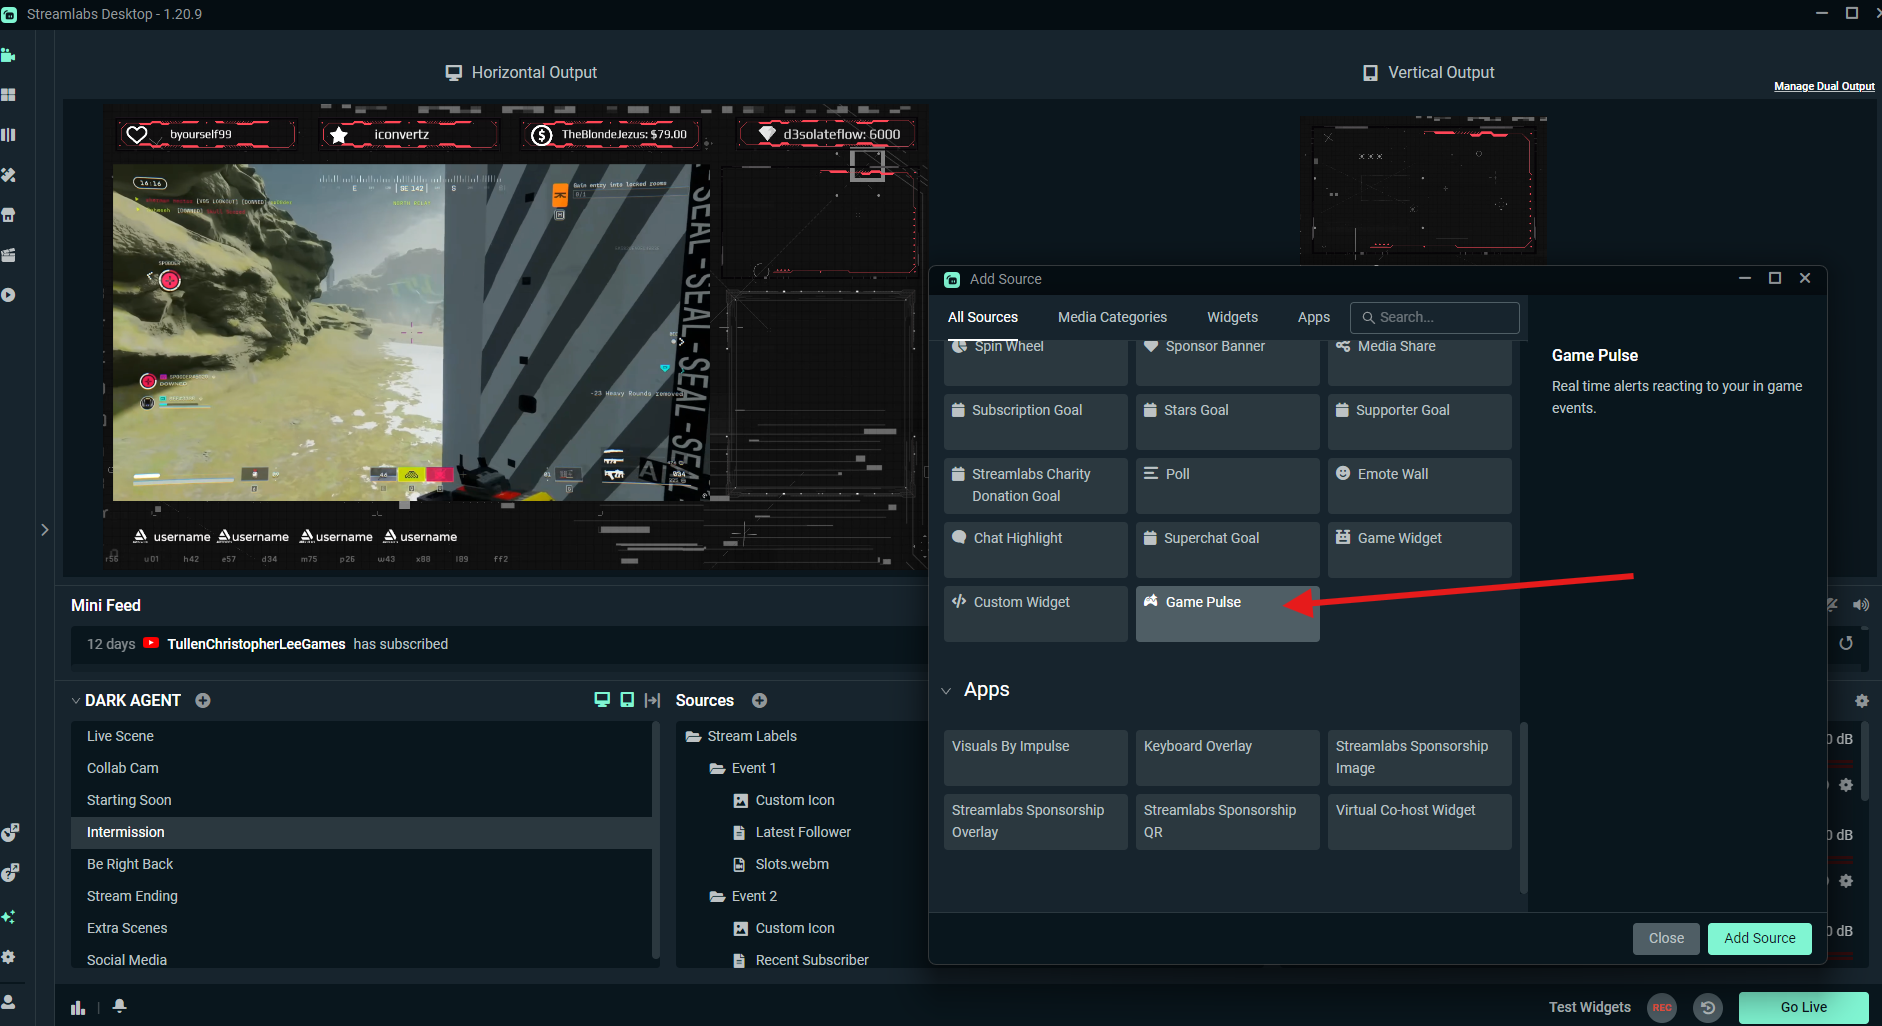1882x1026 pixels.
Task: Collapse the Apps section chevron
Action: pyautogui.click(x=946, y=690)
